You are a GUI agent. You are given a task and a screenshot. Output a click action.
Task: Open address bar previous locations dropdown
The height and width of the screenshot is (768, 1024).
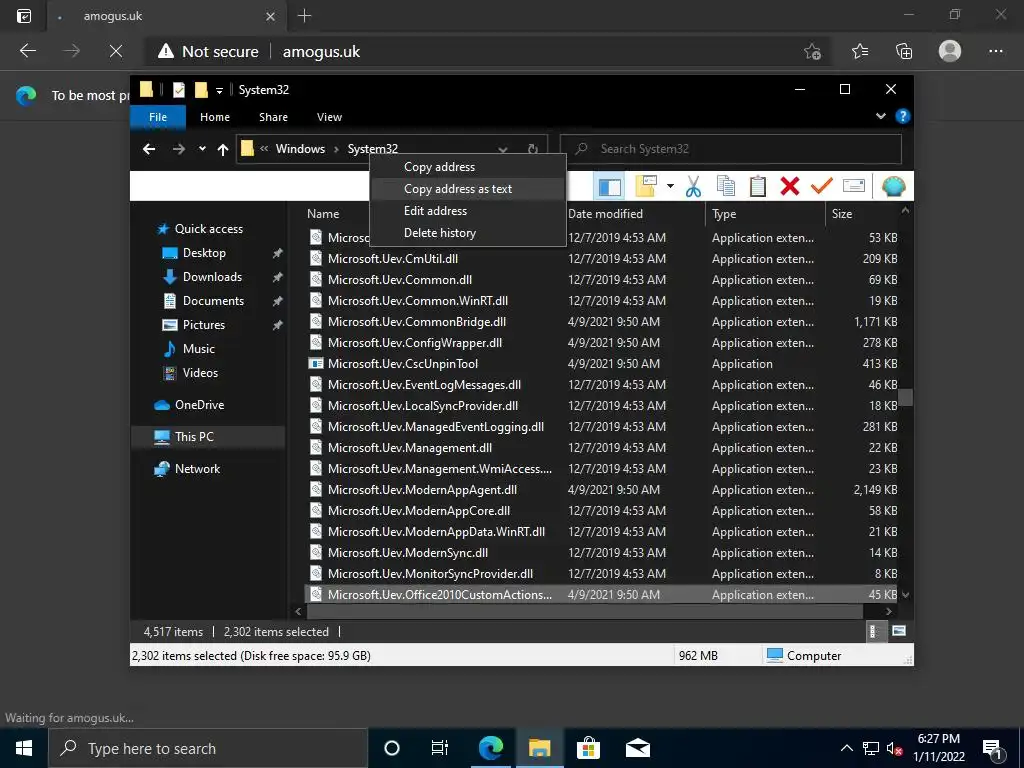(x=503, y=149)
